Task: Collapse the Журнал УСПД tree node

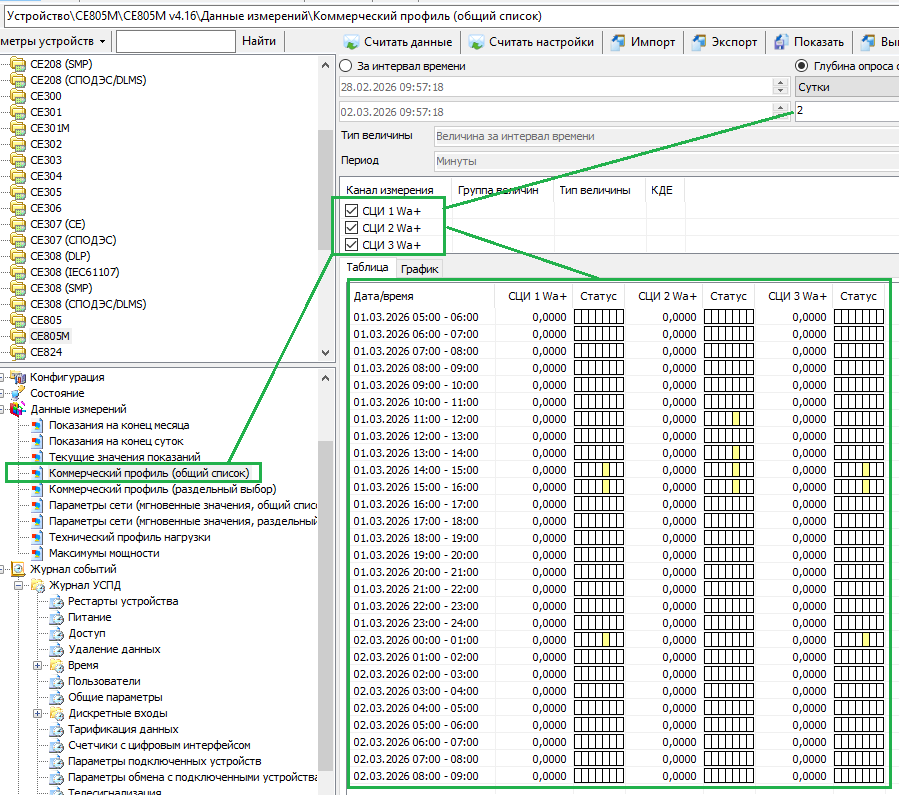Action: click(x=20, y=585)
